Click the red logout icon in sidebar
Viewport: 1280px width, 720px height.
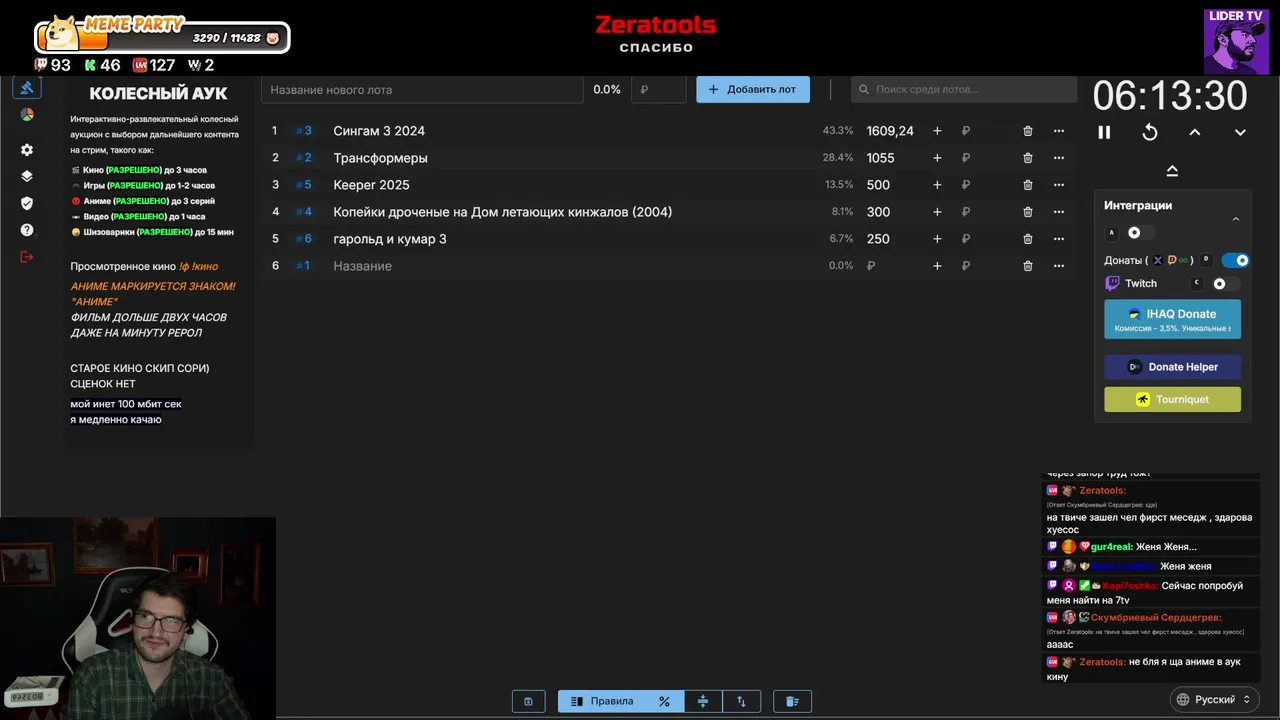click(27, 257)
